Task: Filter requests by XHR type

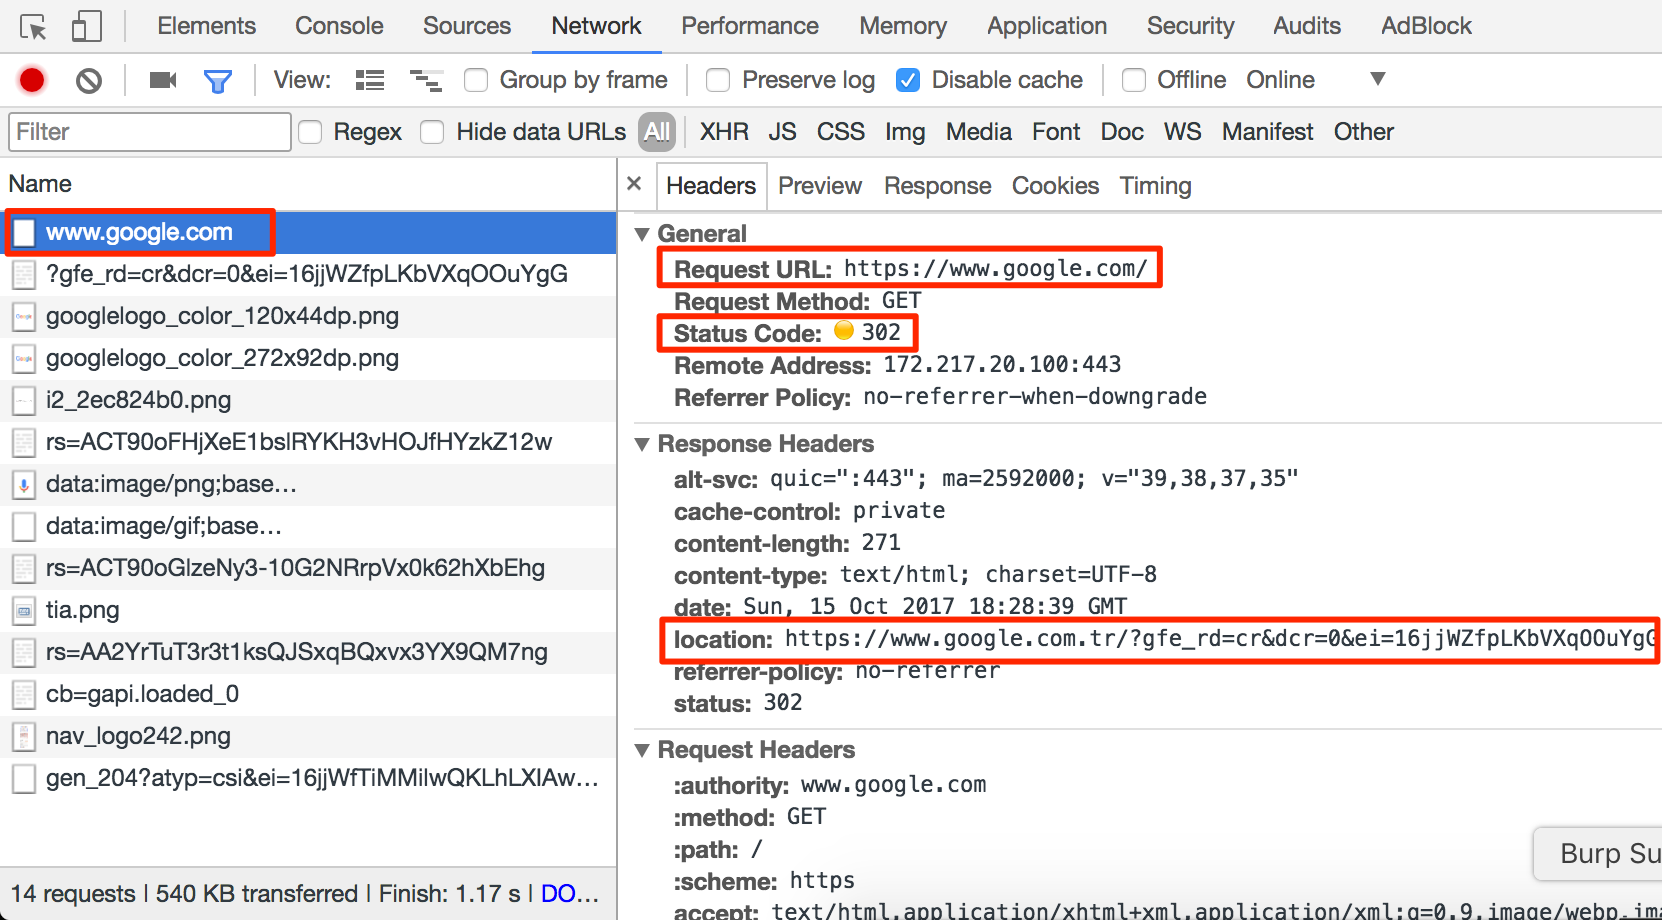Action: click(x=724, y=132)
